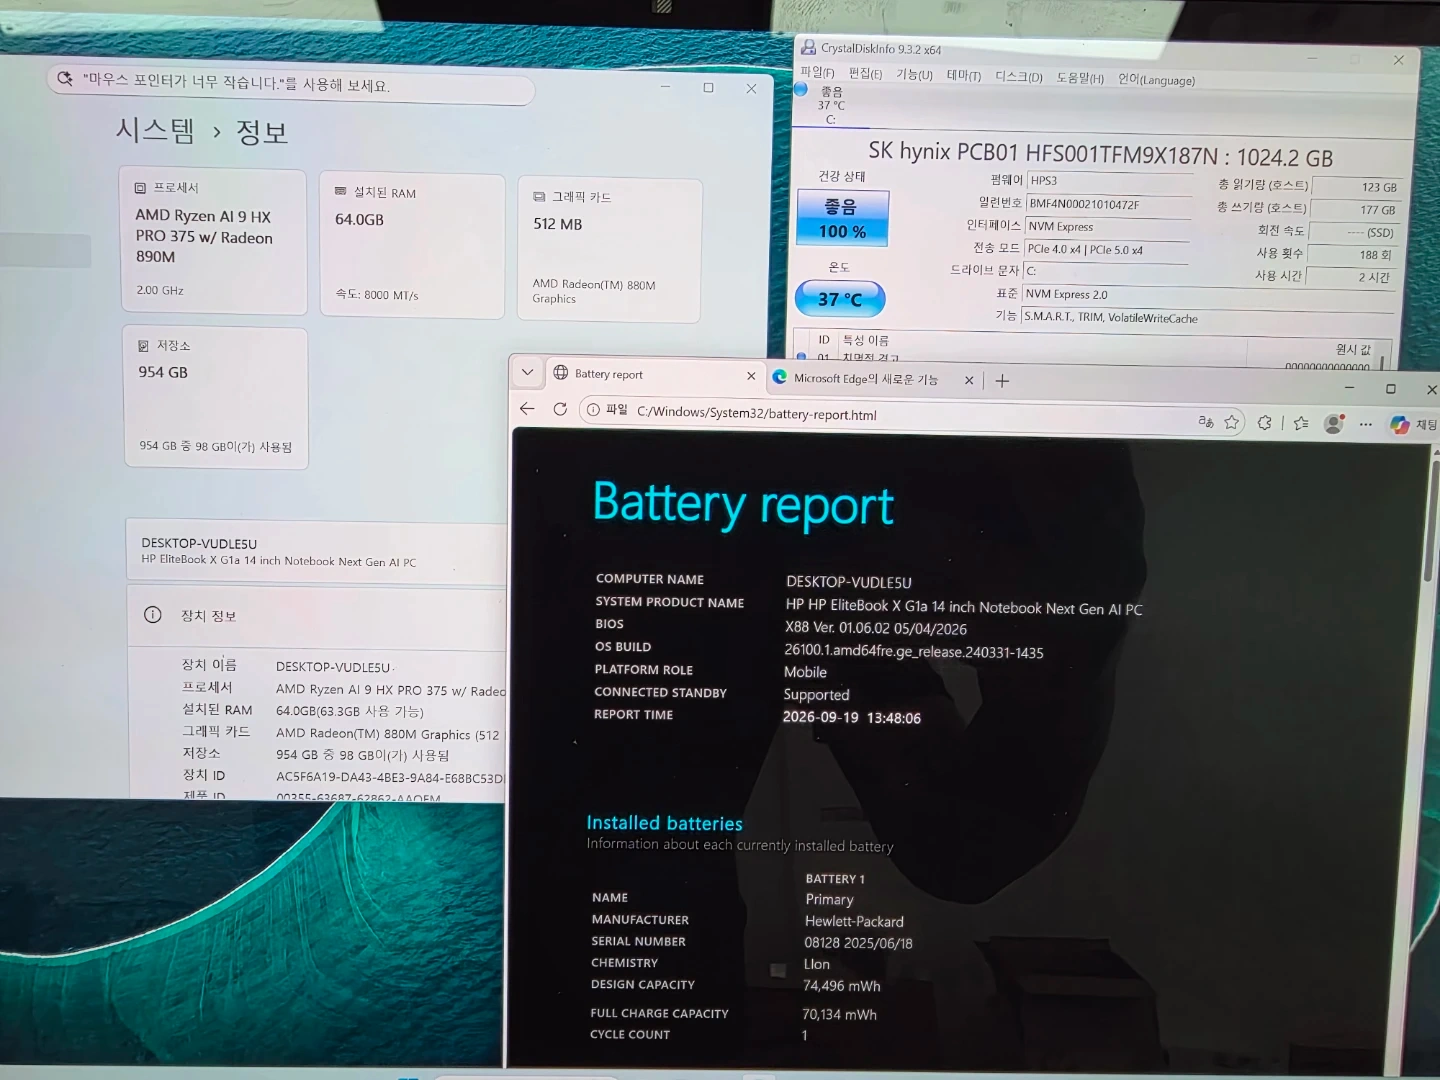
Task: Close the CrystalDiskInfo window
Action: [x=1398, y=60]
